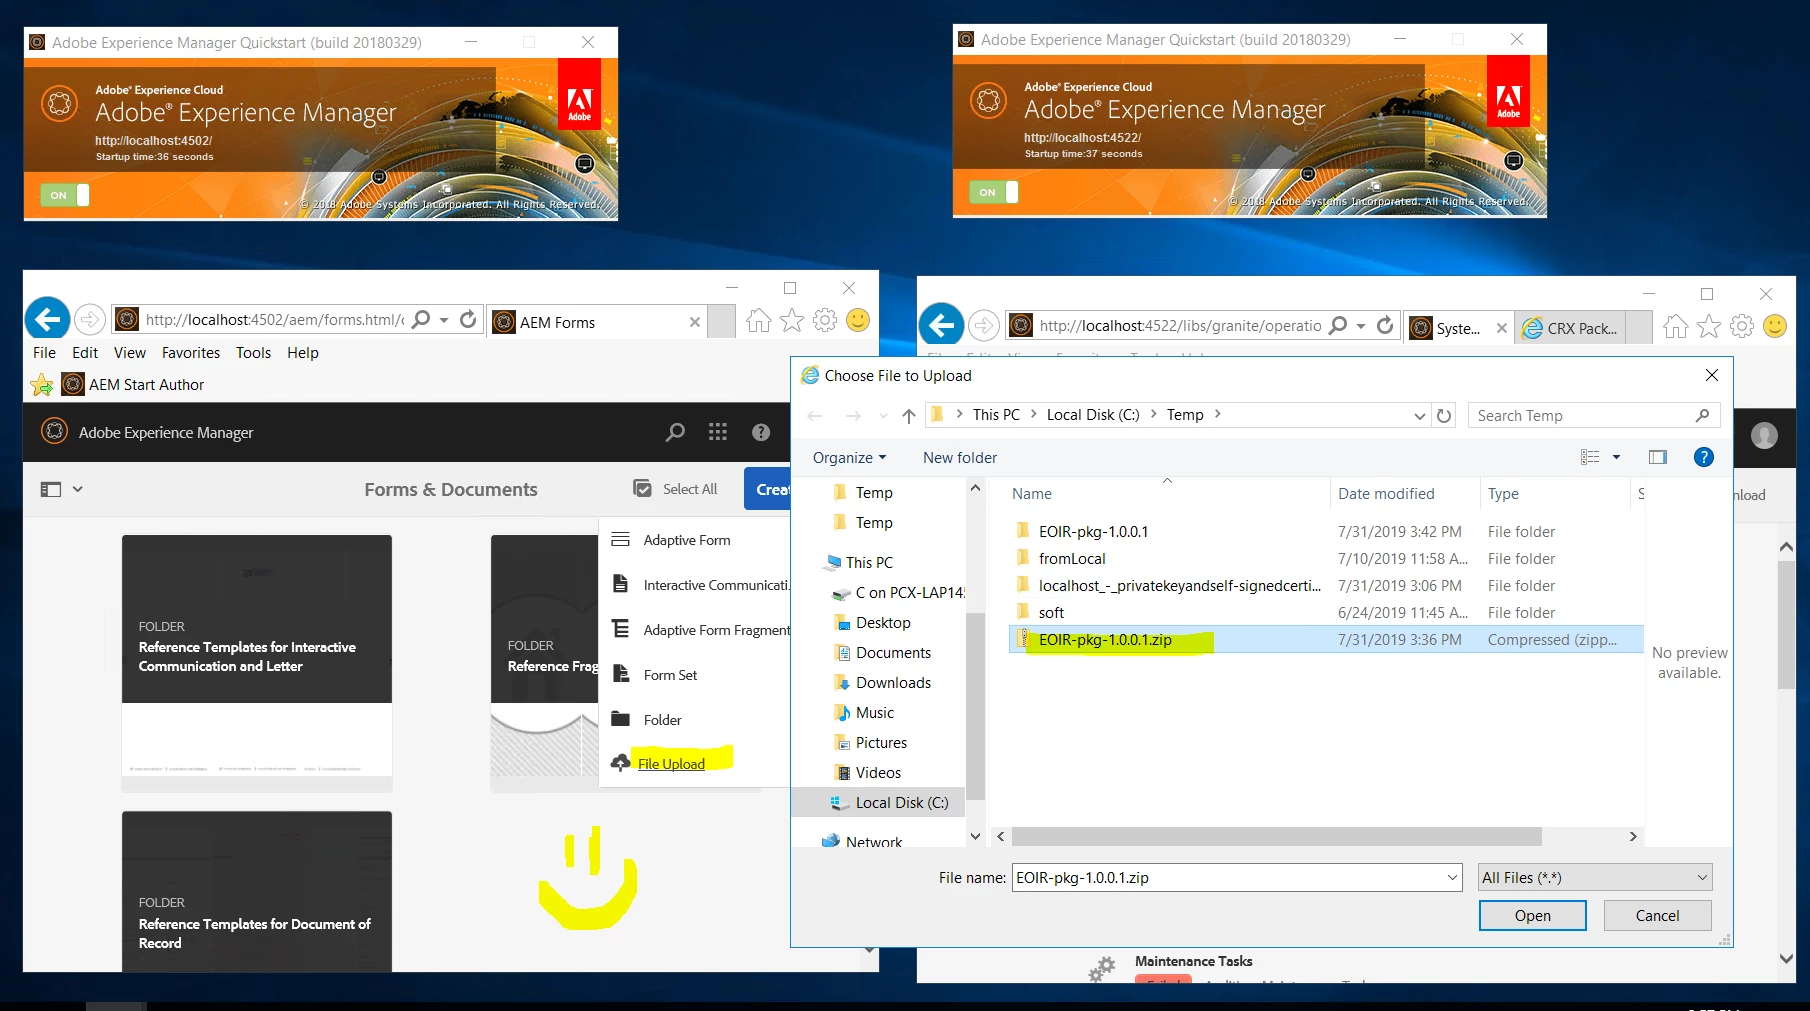Click AEM search magnifier in black header

(x=676, y=432)
